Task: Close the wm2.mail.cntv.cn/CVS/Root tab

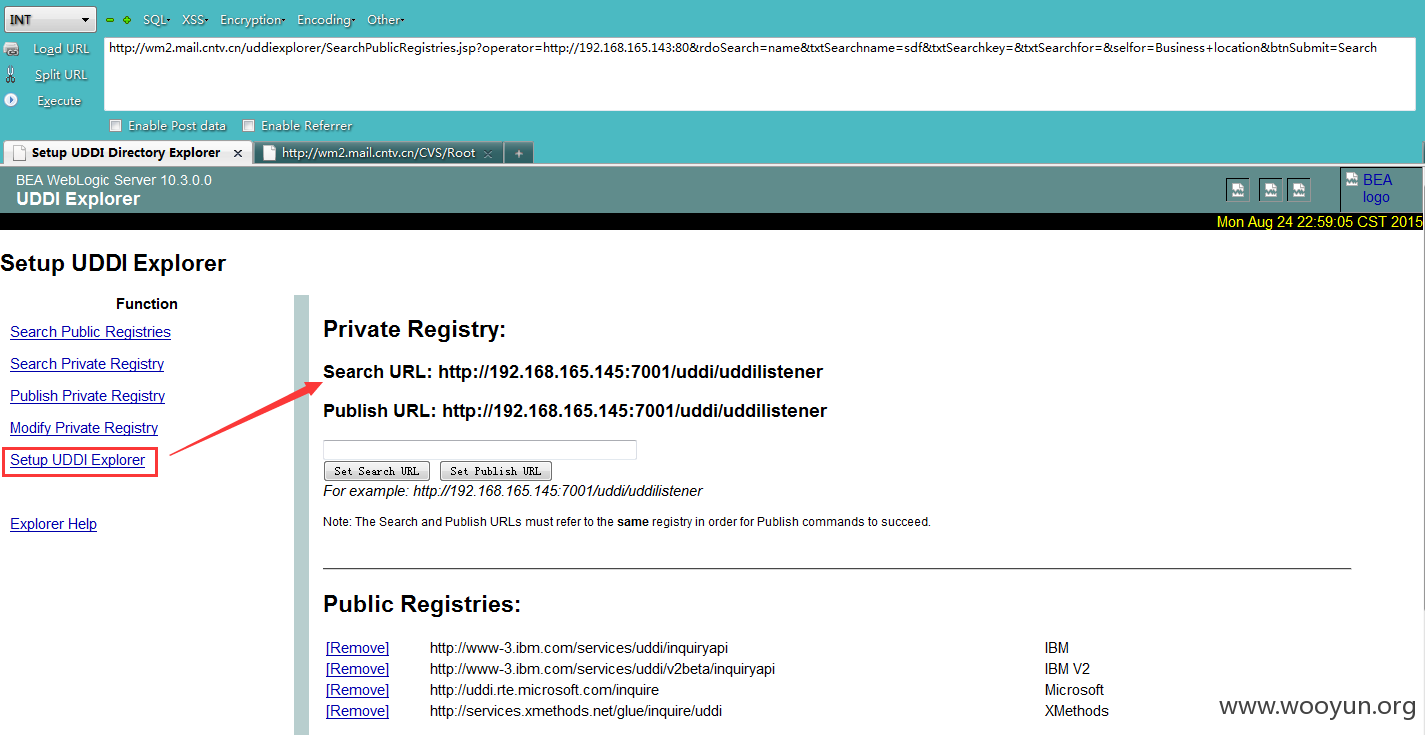Action: [x=488, y=153]
